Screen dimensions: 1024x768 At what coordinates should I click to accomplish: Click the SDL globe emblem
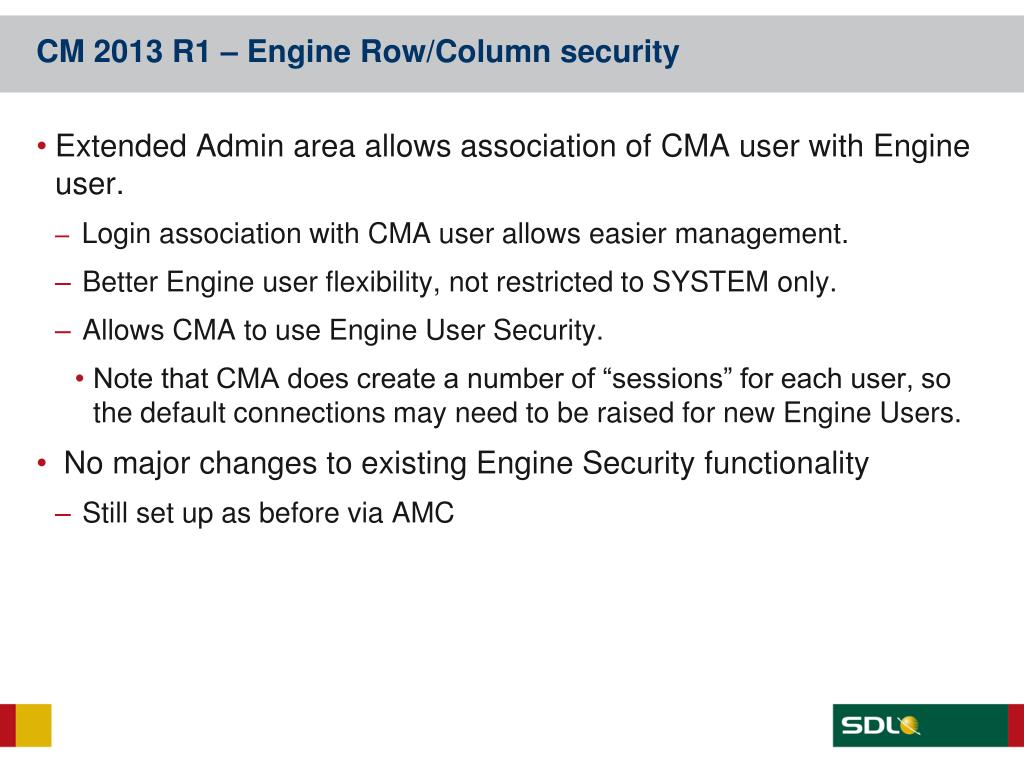point(909,725)
